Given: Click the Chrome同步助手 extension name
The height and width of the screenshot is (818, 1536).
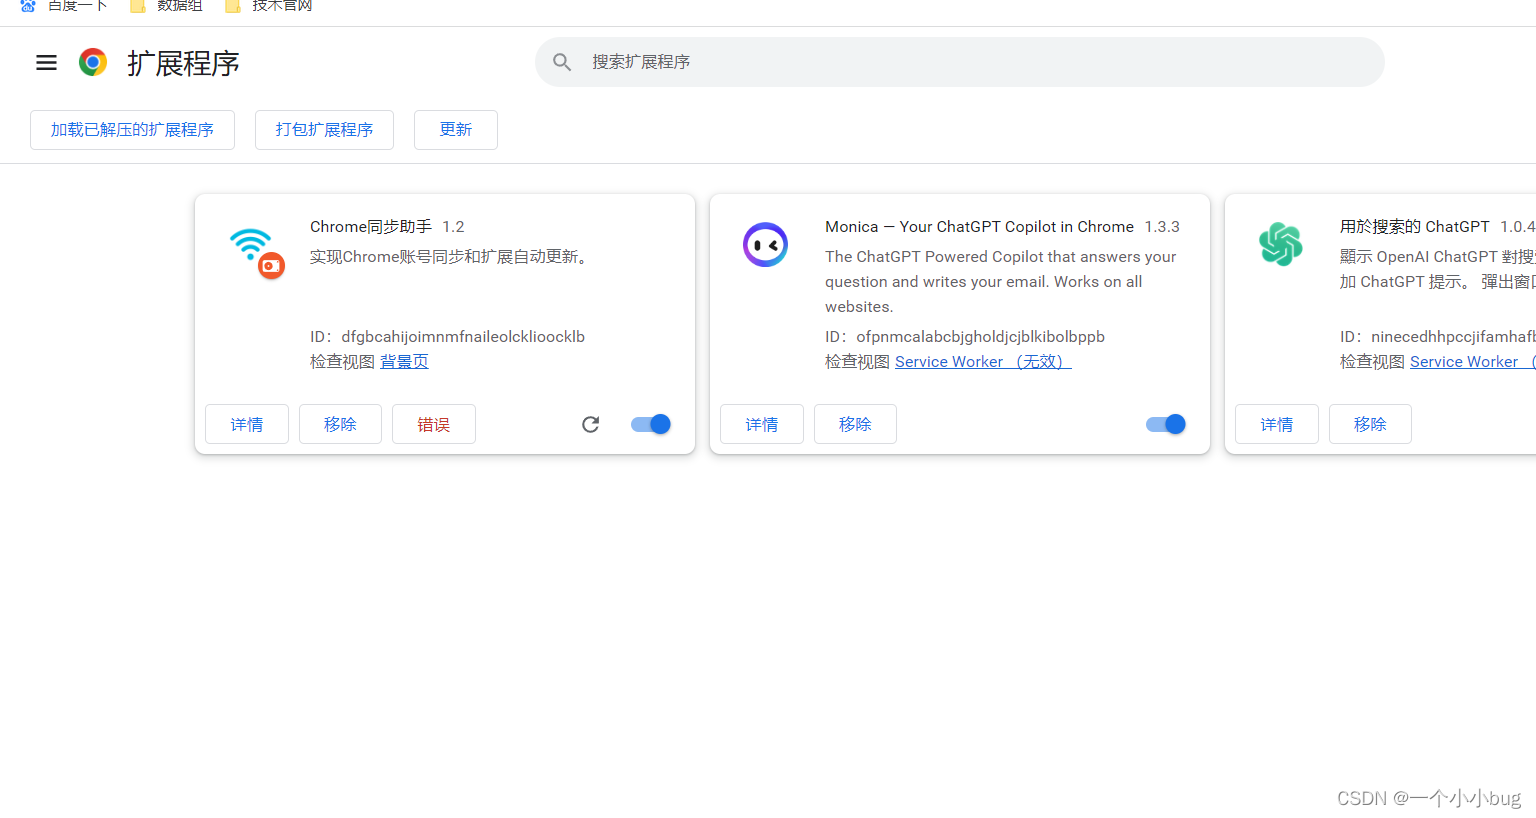Looking at the screenshot, I should pyautogui.click(x=371, y=227).
